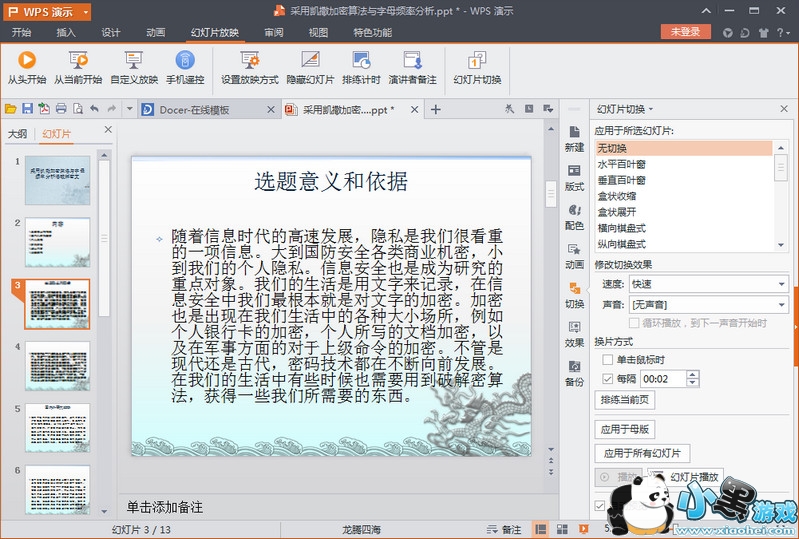The width and height of the screenshot is (799, 539).
Task: Click the 排练当前页 button
Action: 625,400
